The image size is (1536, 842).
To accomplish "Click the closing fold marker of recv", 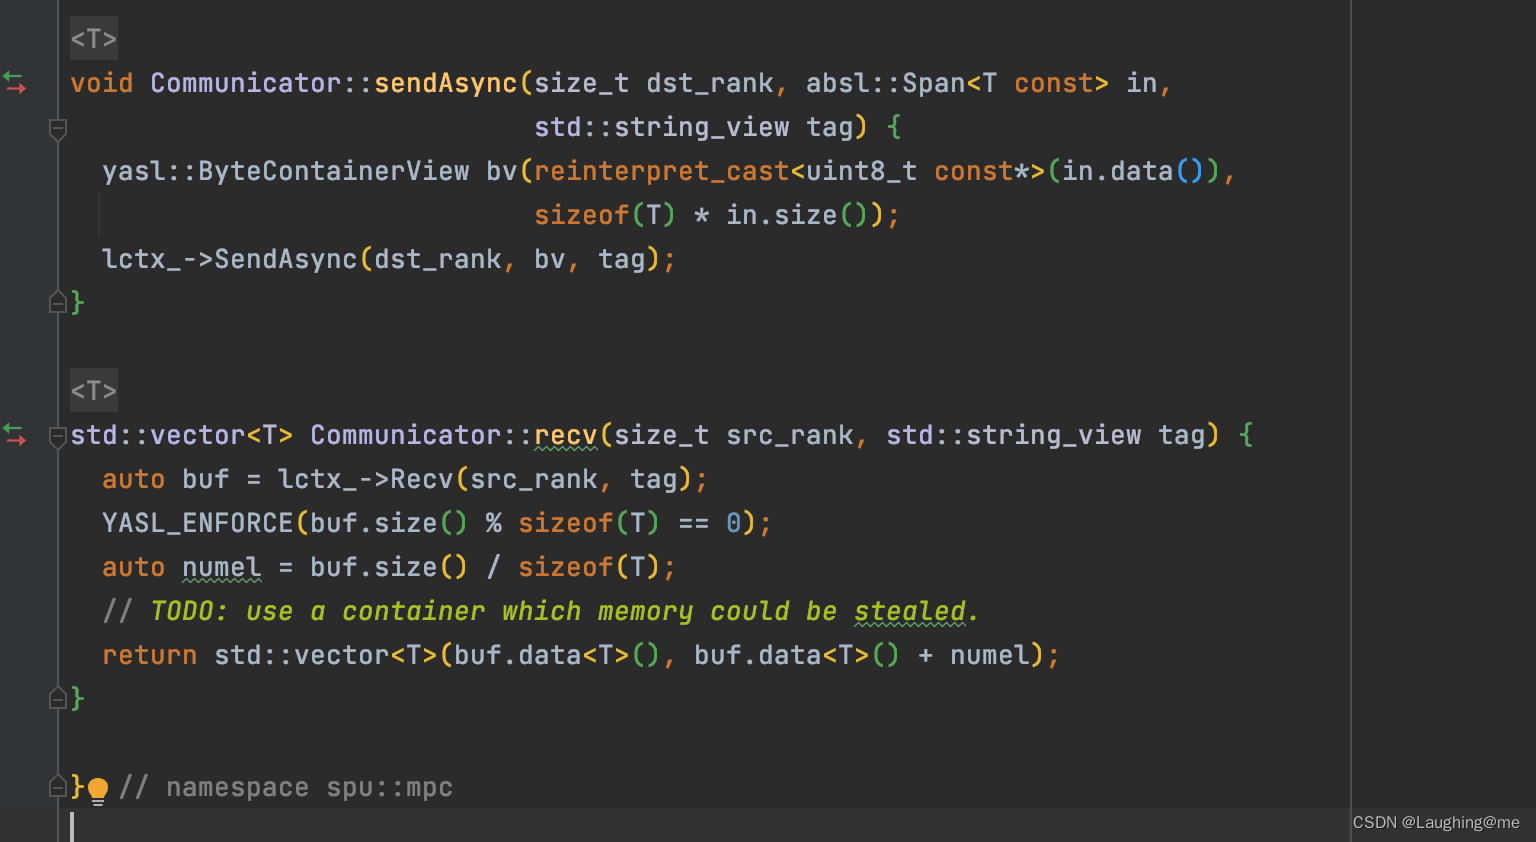I will tap(58, 698).
